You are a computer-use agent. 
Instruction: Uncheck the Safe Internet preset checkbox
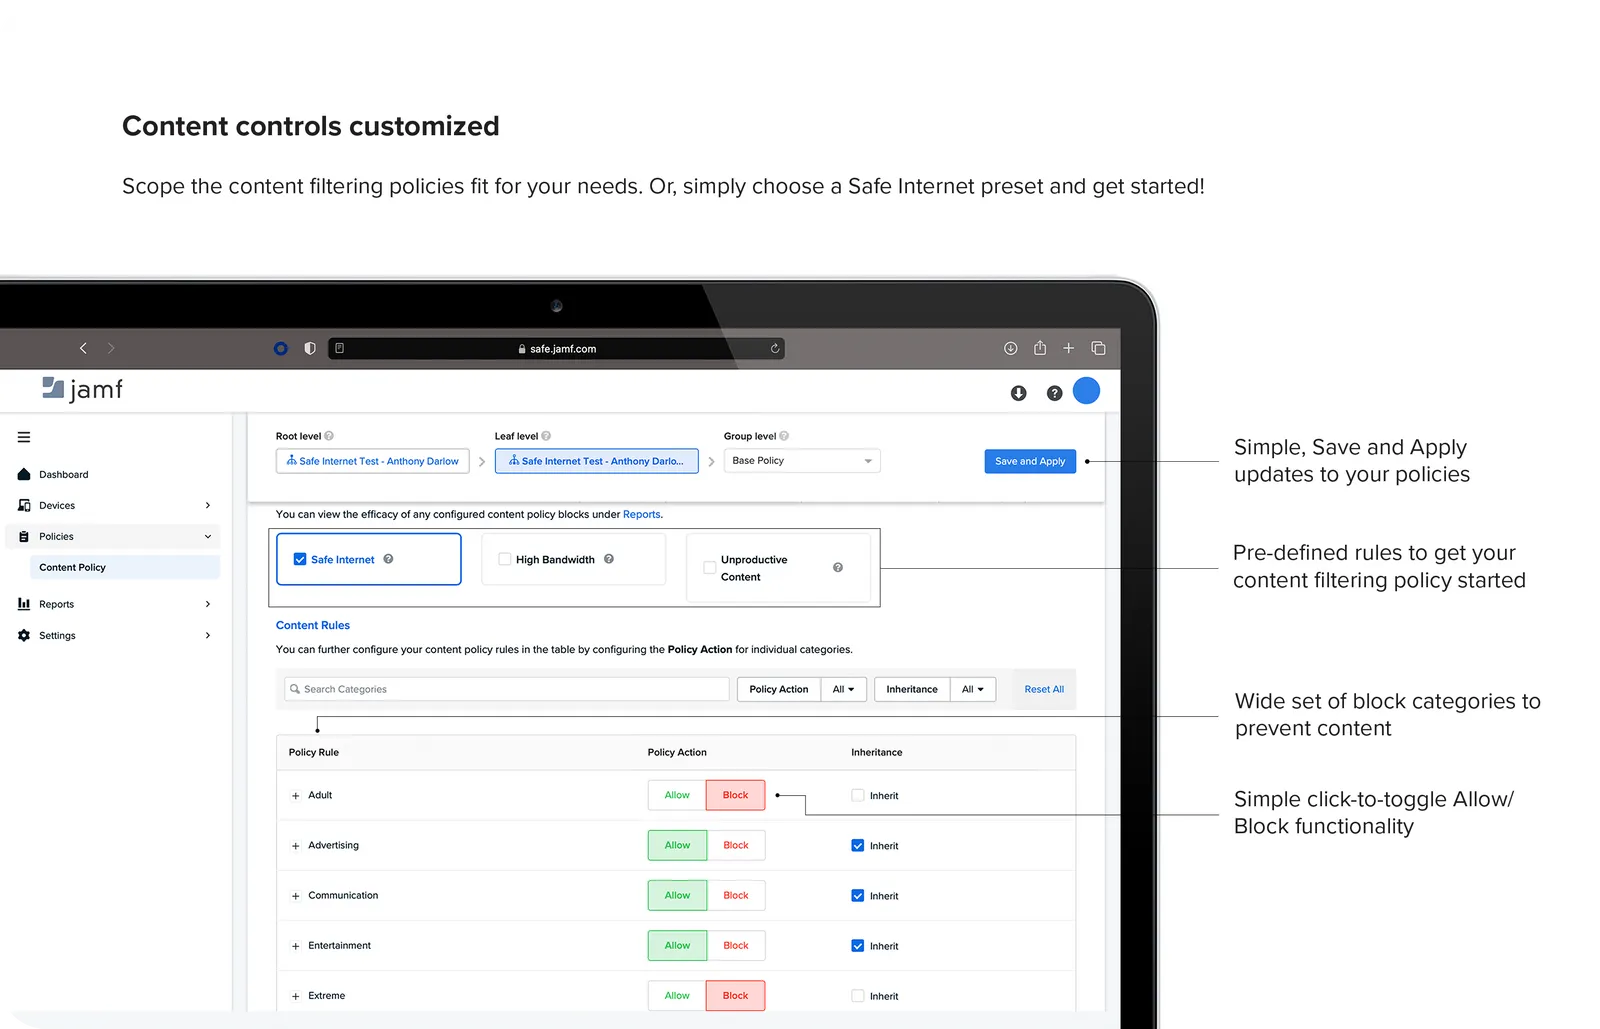(299, 559)
